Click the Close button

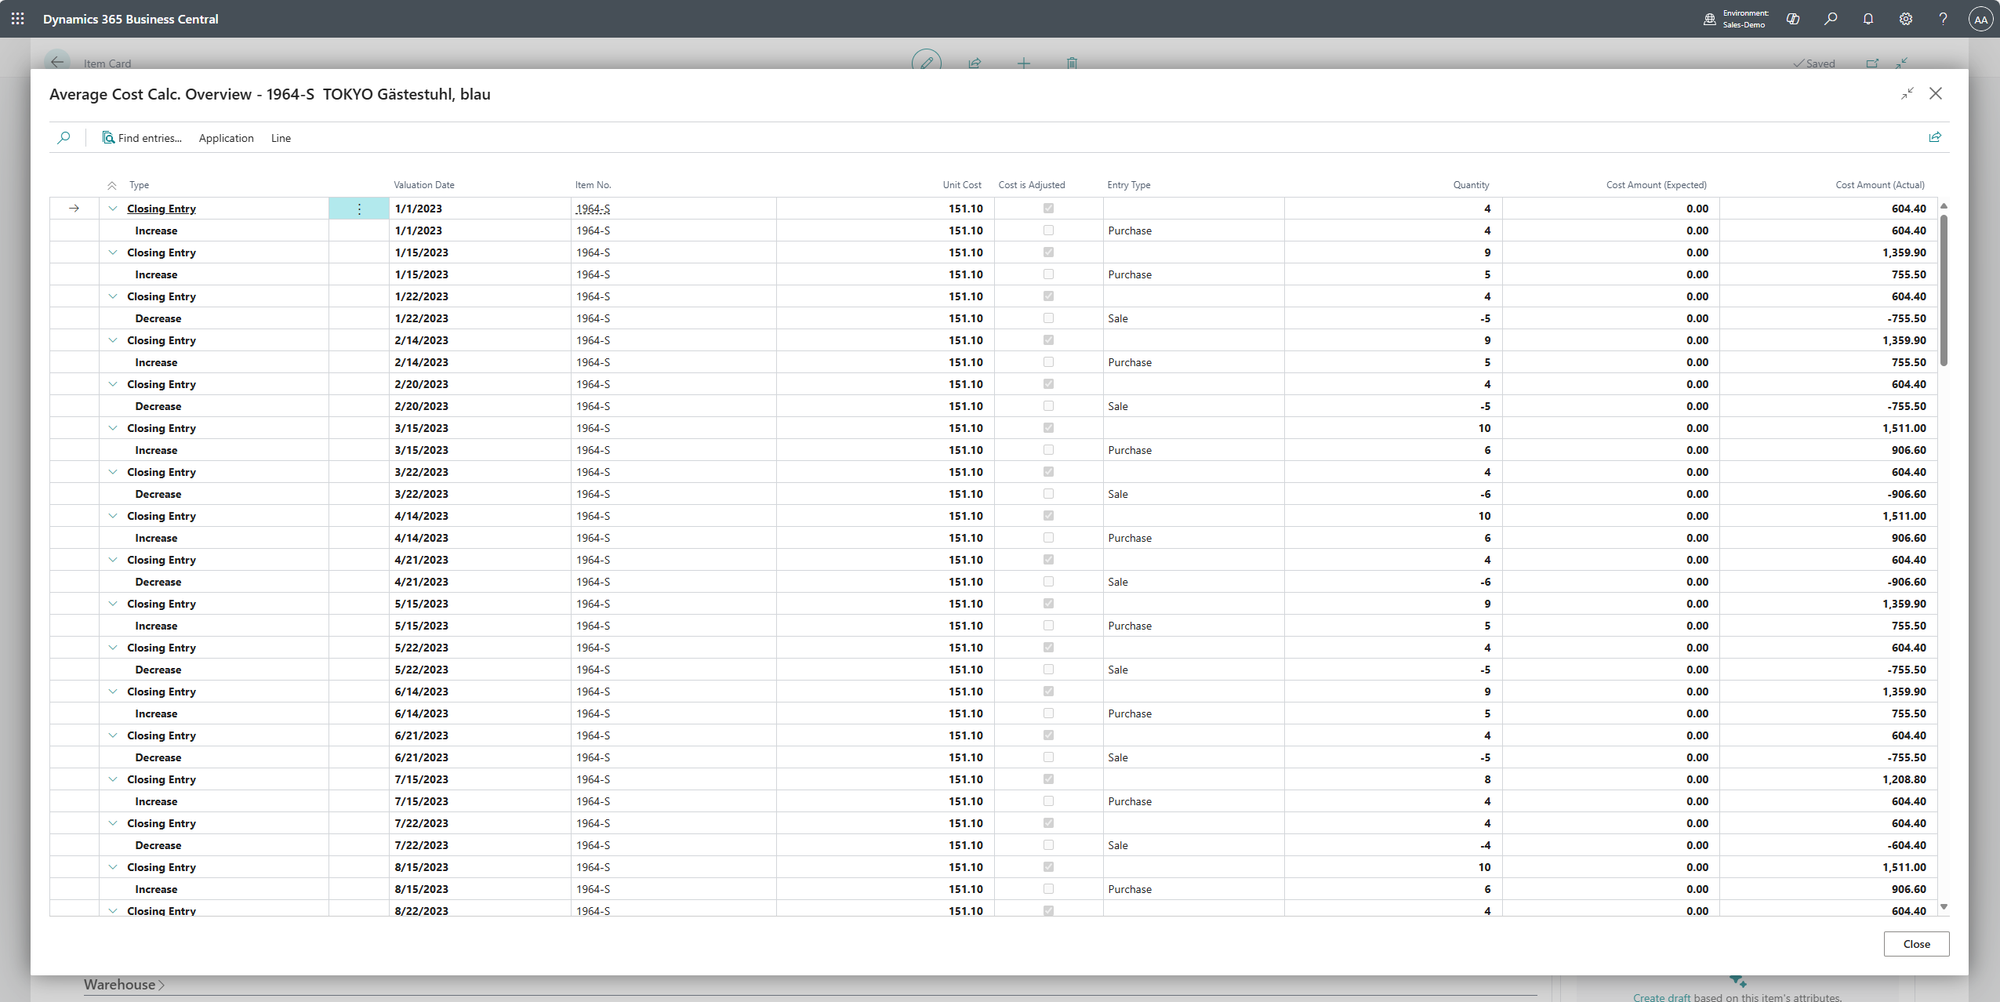tap(1915, 944)
